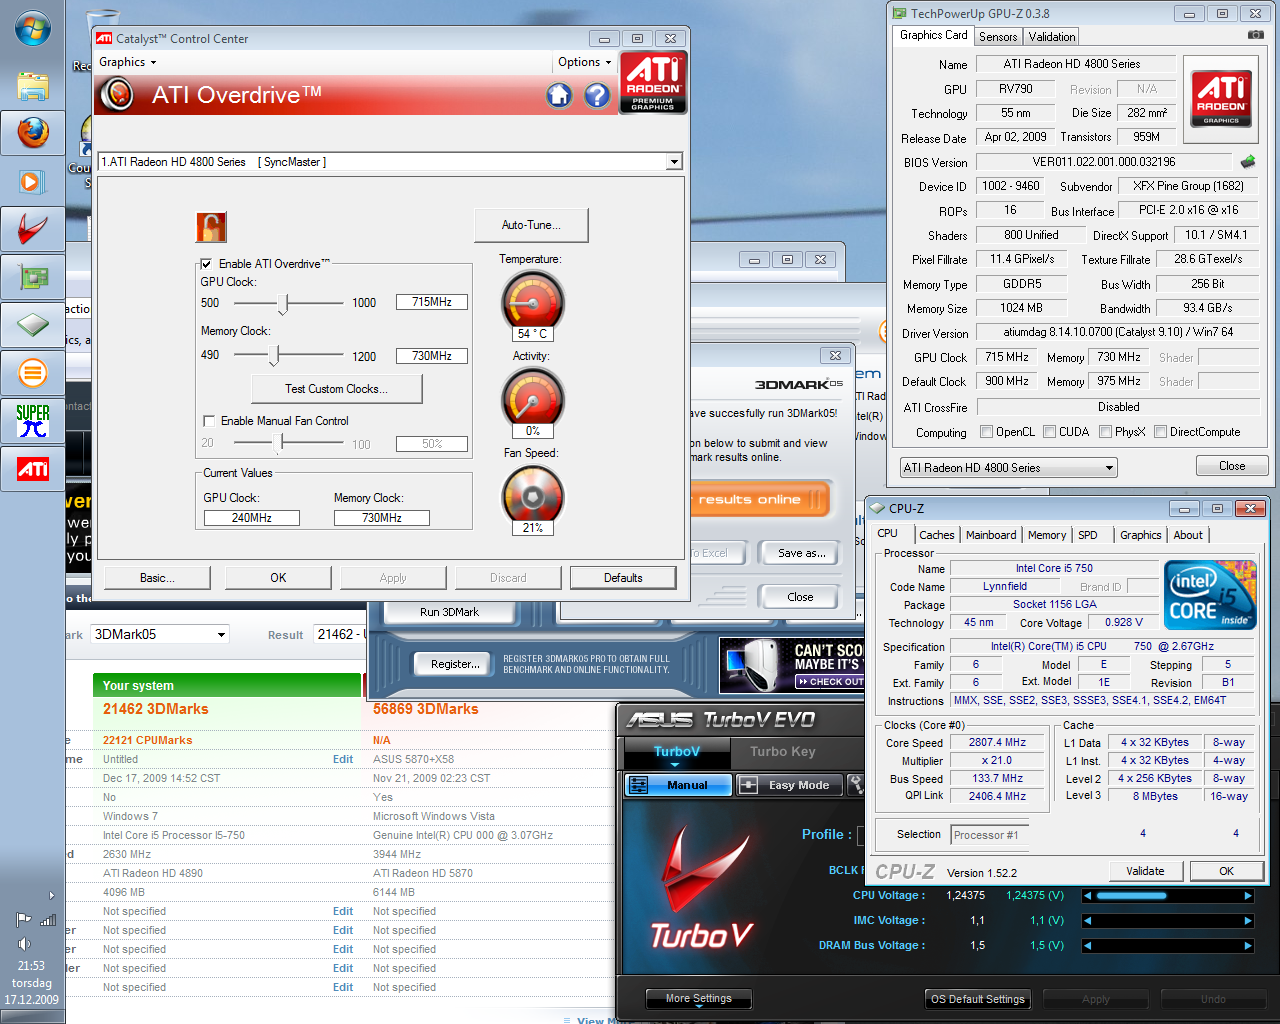
Task: Click the TurboV wrench tools icon
Action: coord(856,785)
